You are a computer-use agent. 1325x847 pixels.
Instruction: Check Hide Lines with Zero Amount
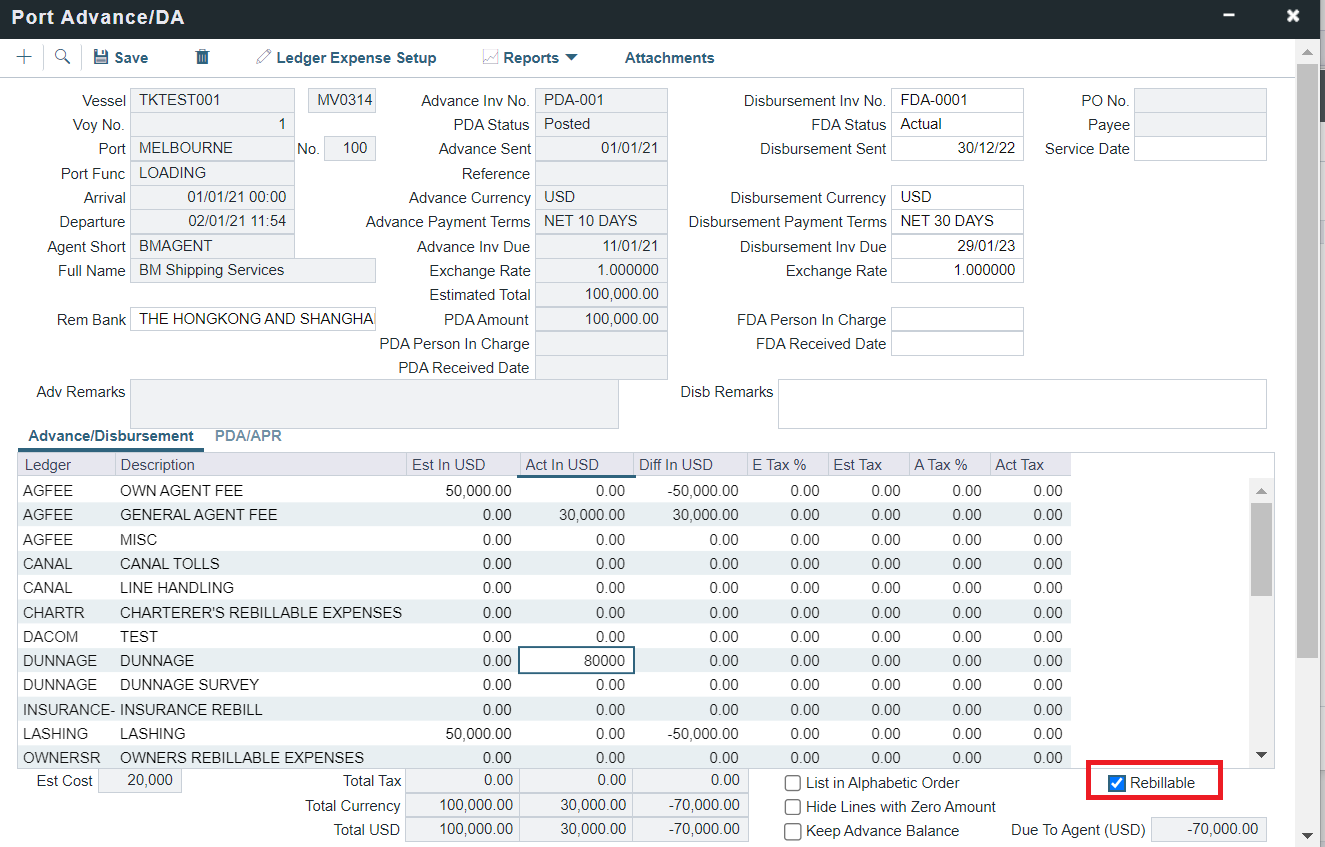(x=793, y=807)
